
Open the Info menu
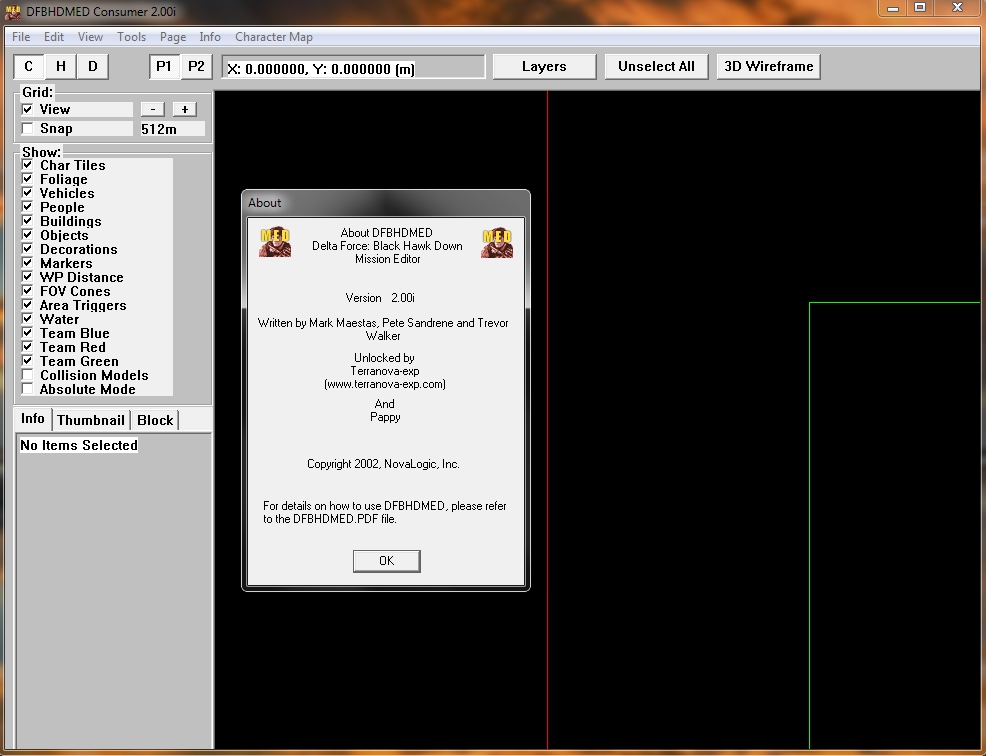(x=210, y=36)
